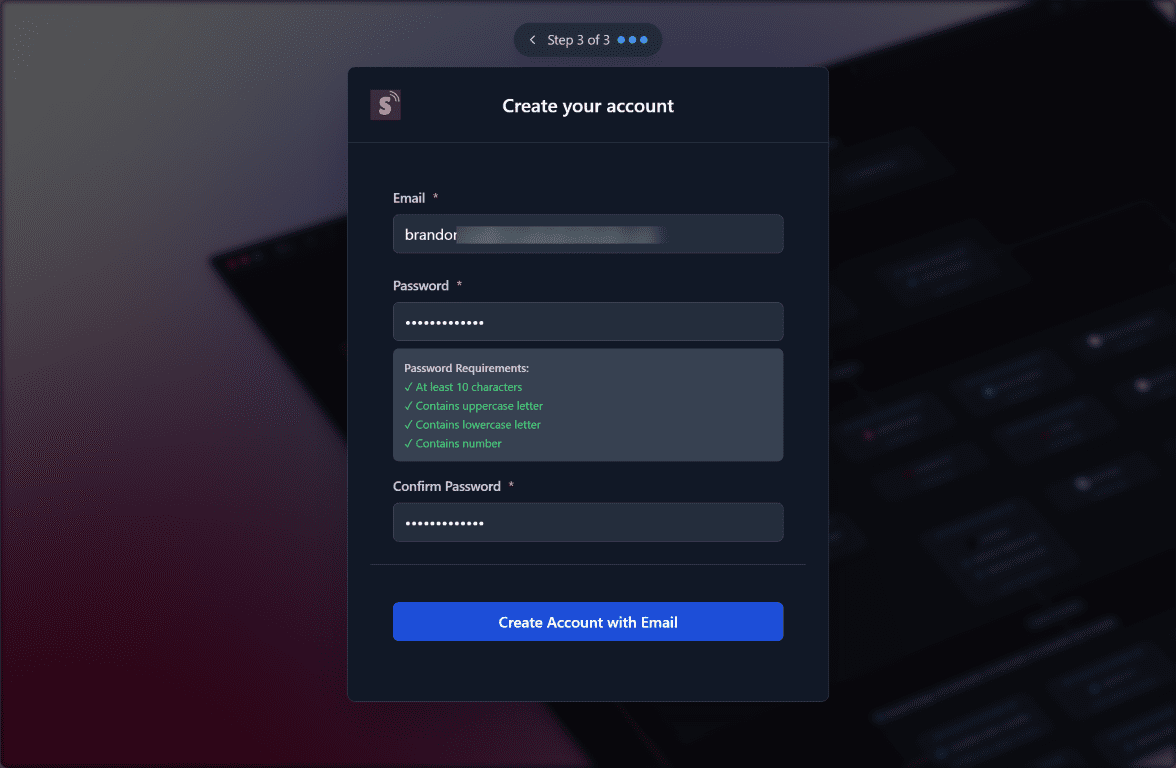Image resolution: width=1176 pixels, height=768 pixels.
Task: Select the first step progress dot
Action: (621, 40)
